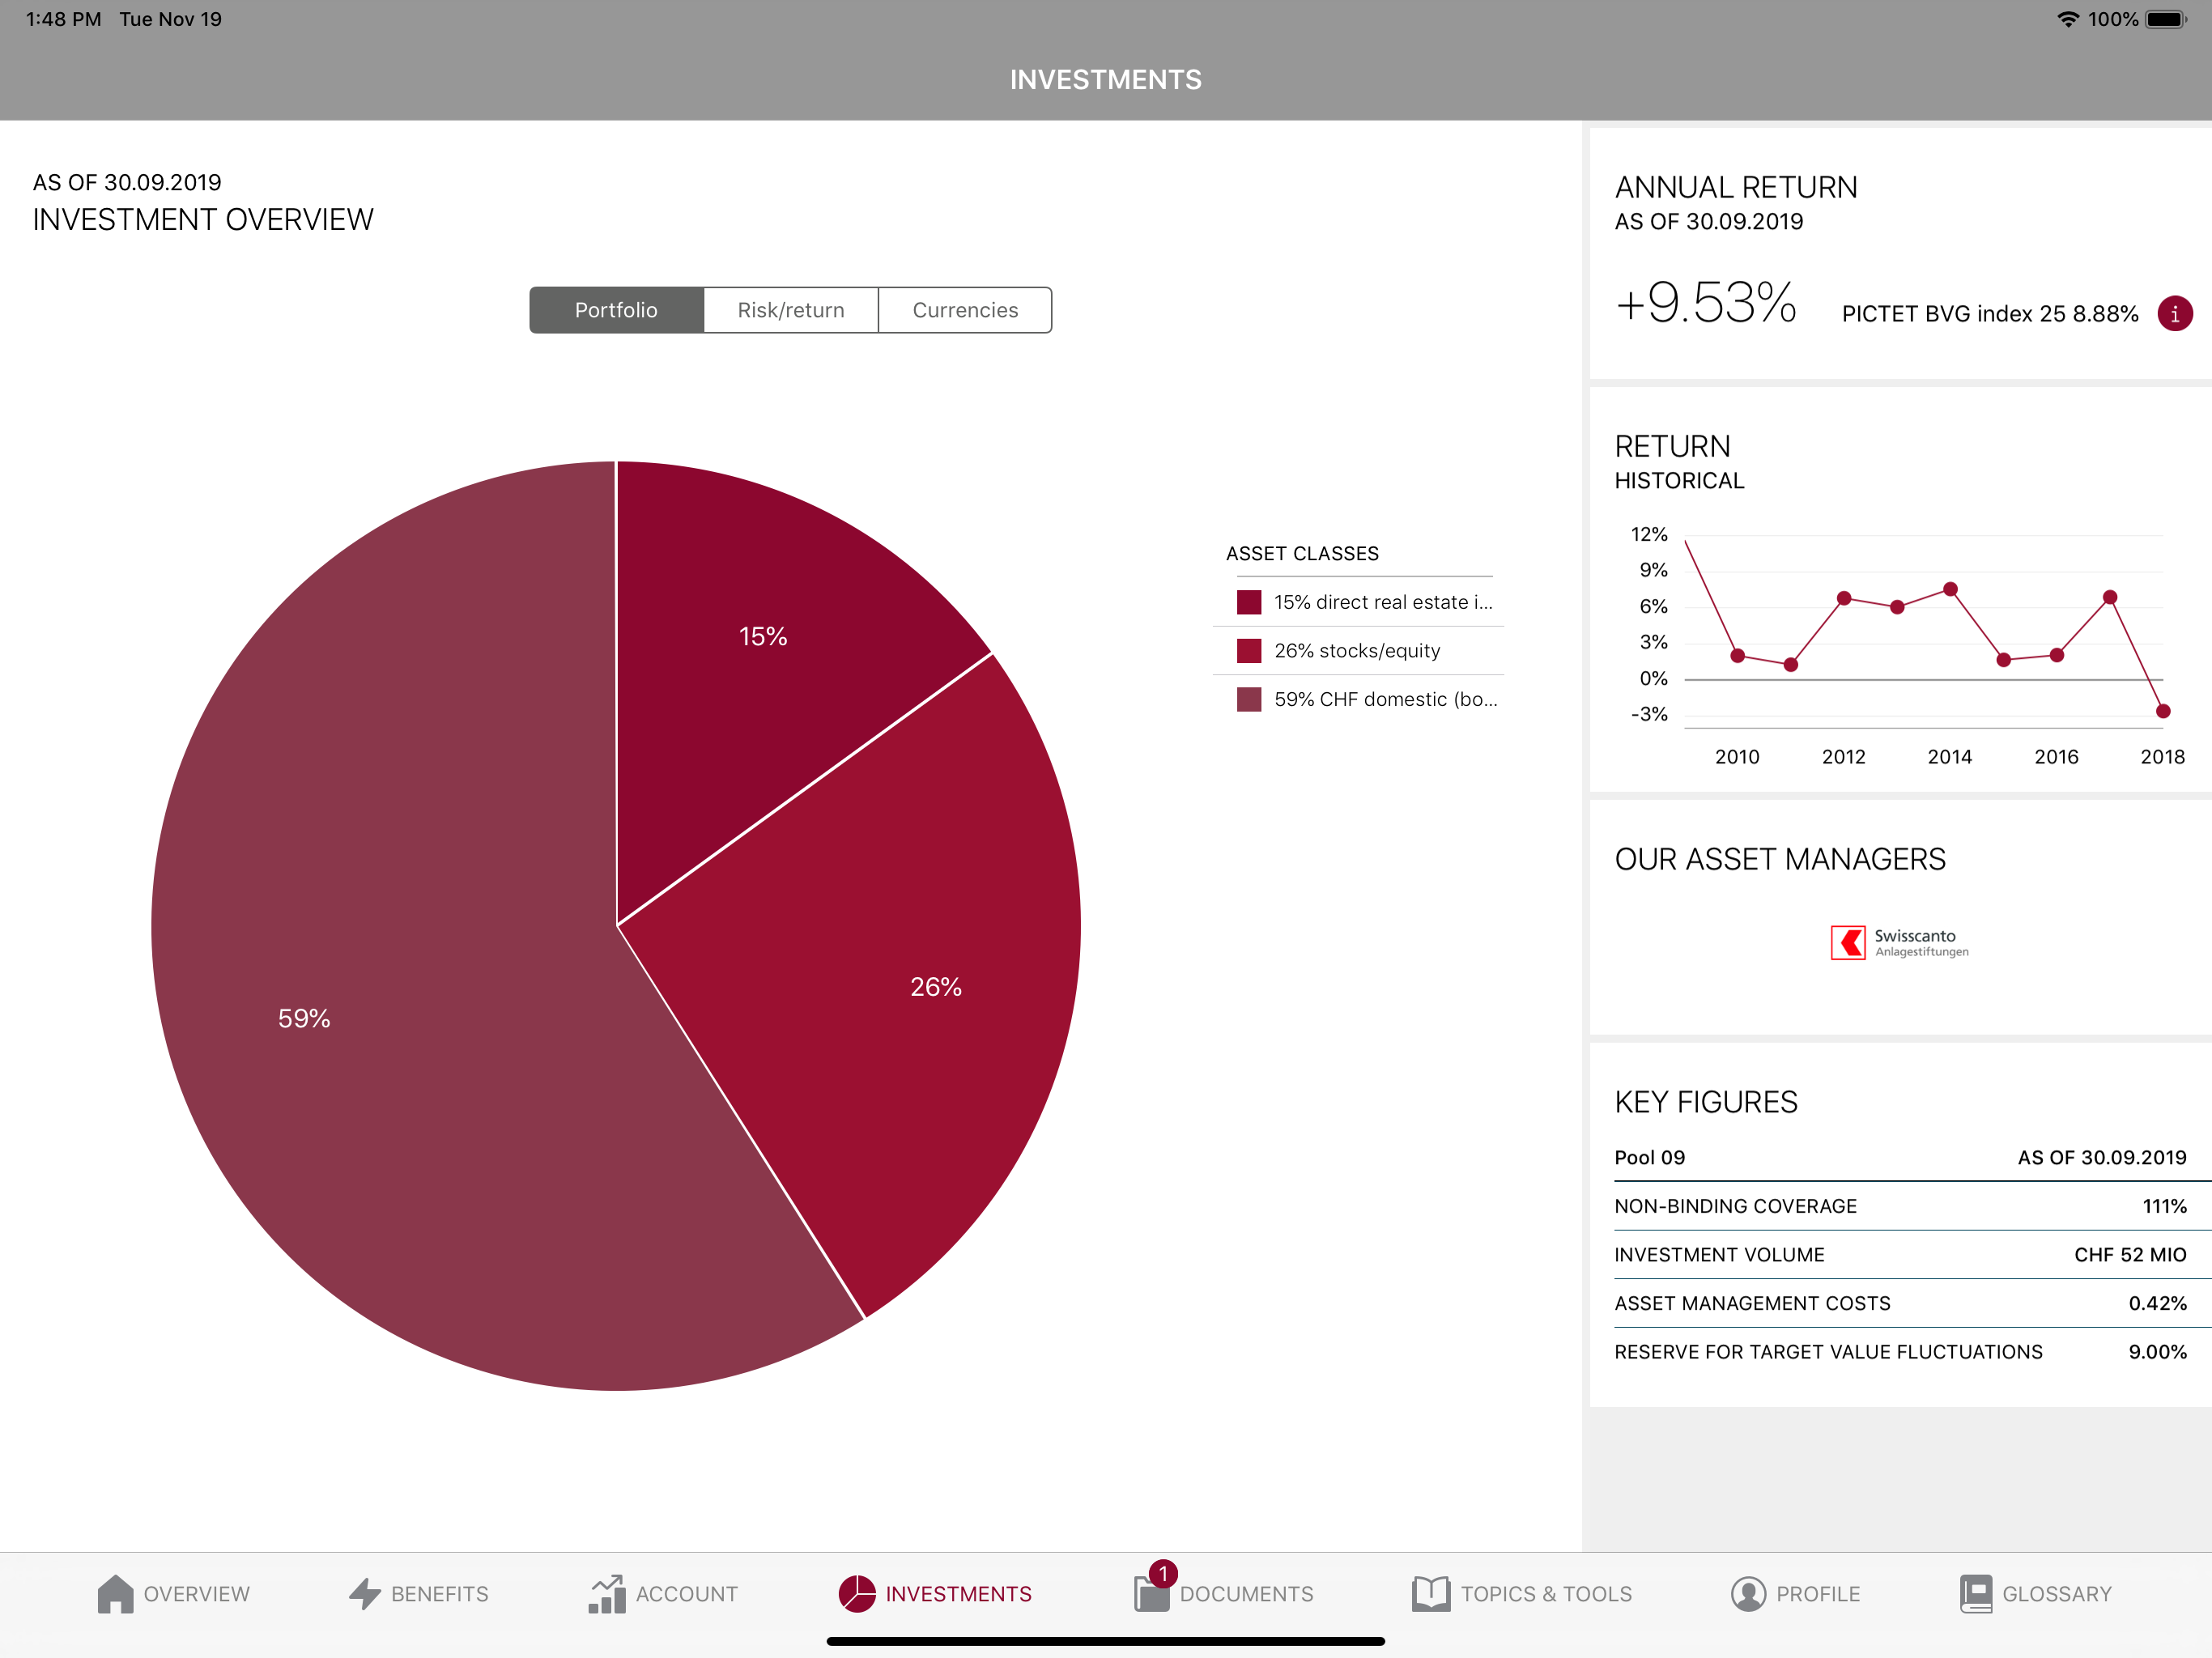2212x1658 pixels.
Task: Select the 2014 peak data point
Action: point(1950,589)
